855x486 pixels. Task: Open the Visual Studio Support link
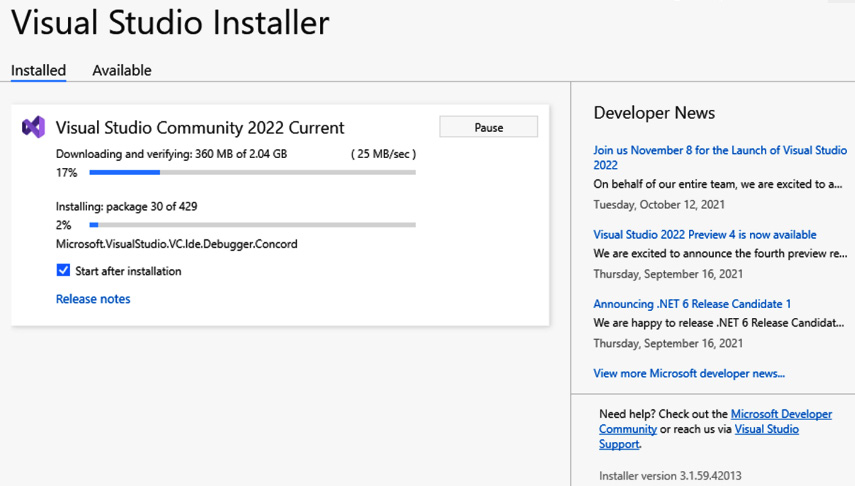tap(766, 429)
